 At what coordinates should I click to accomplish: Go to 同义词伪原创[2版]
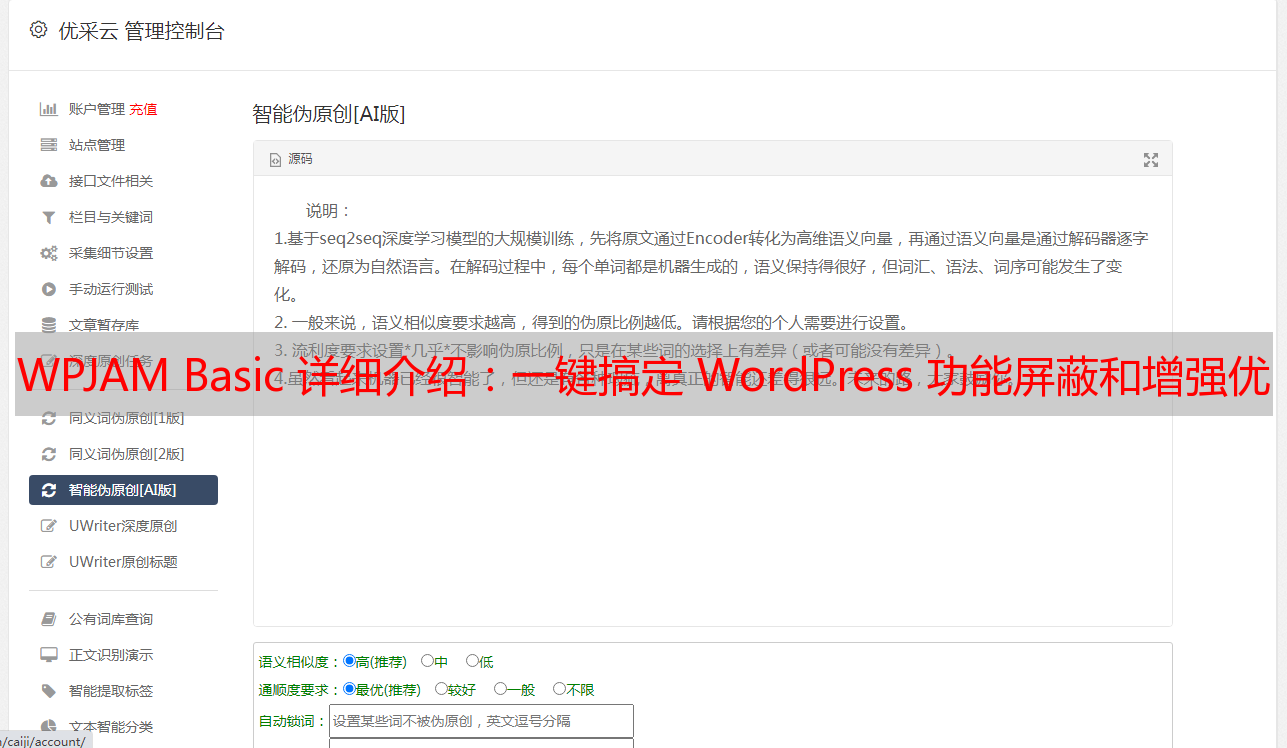[x=127, y=454]
